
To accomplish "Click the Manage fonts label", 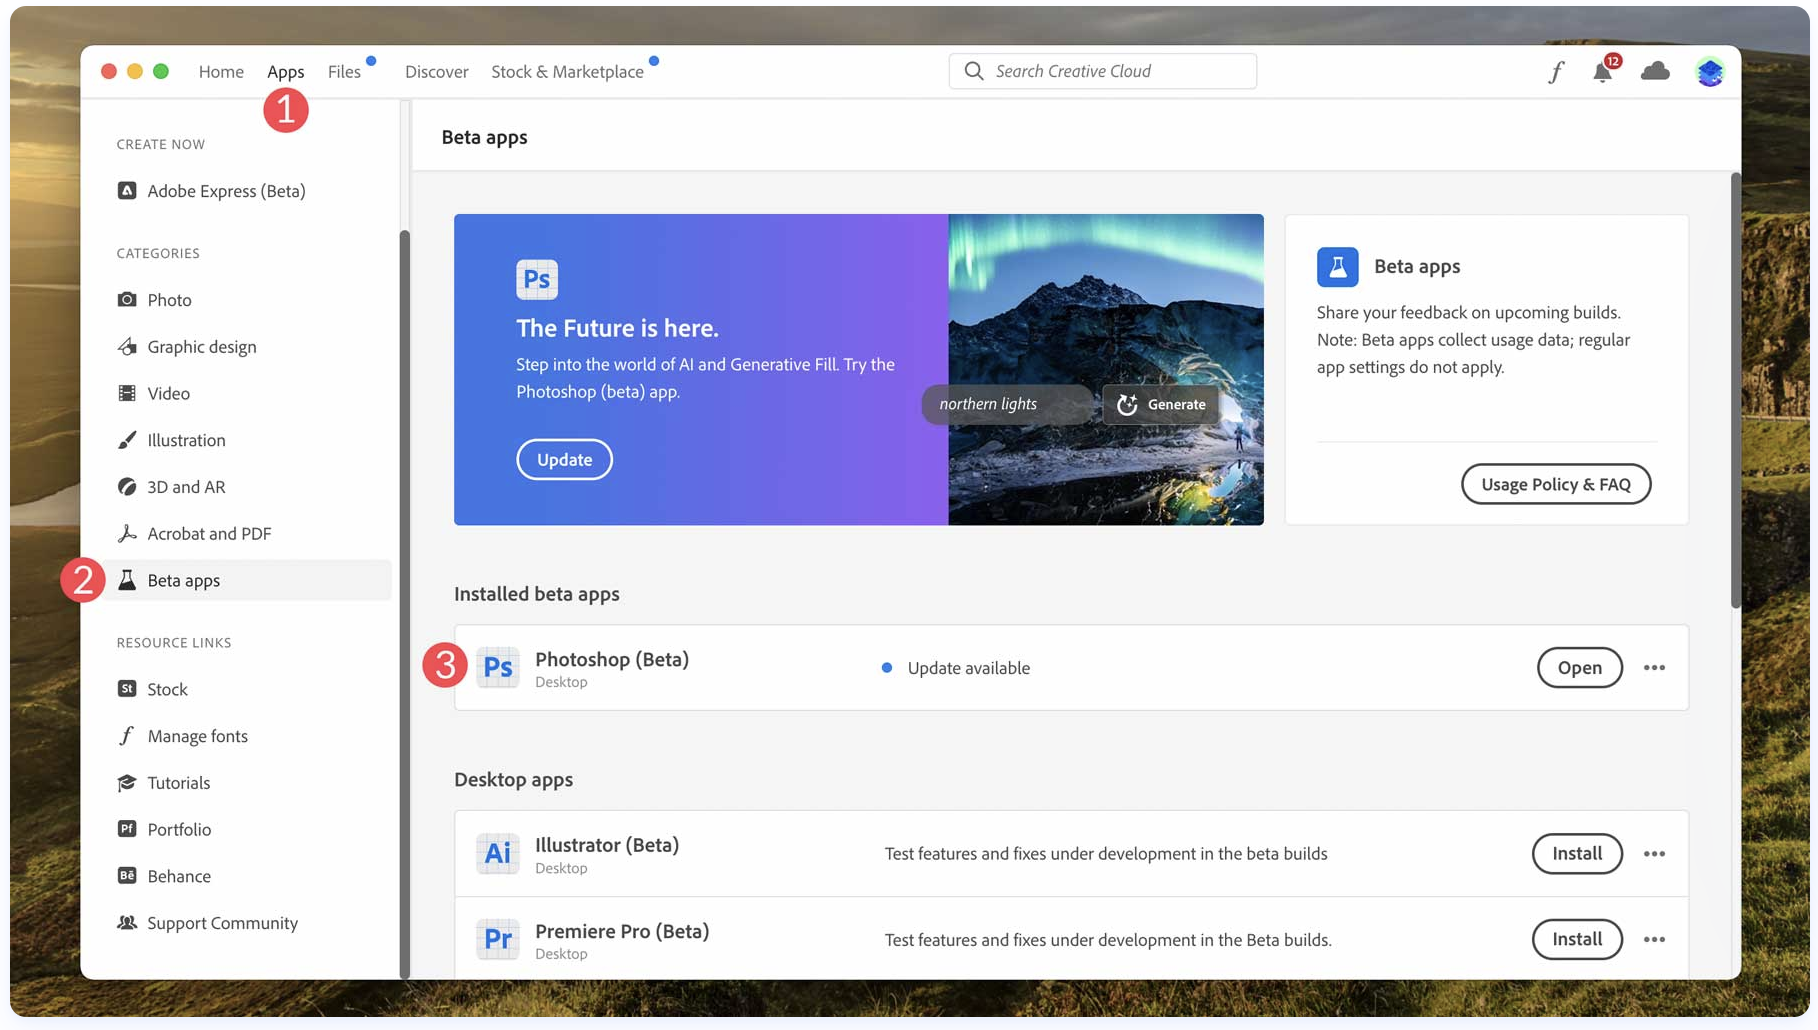I will tap(197, 736).
